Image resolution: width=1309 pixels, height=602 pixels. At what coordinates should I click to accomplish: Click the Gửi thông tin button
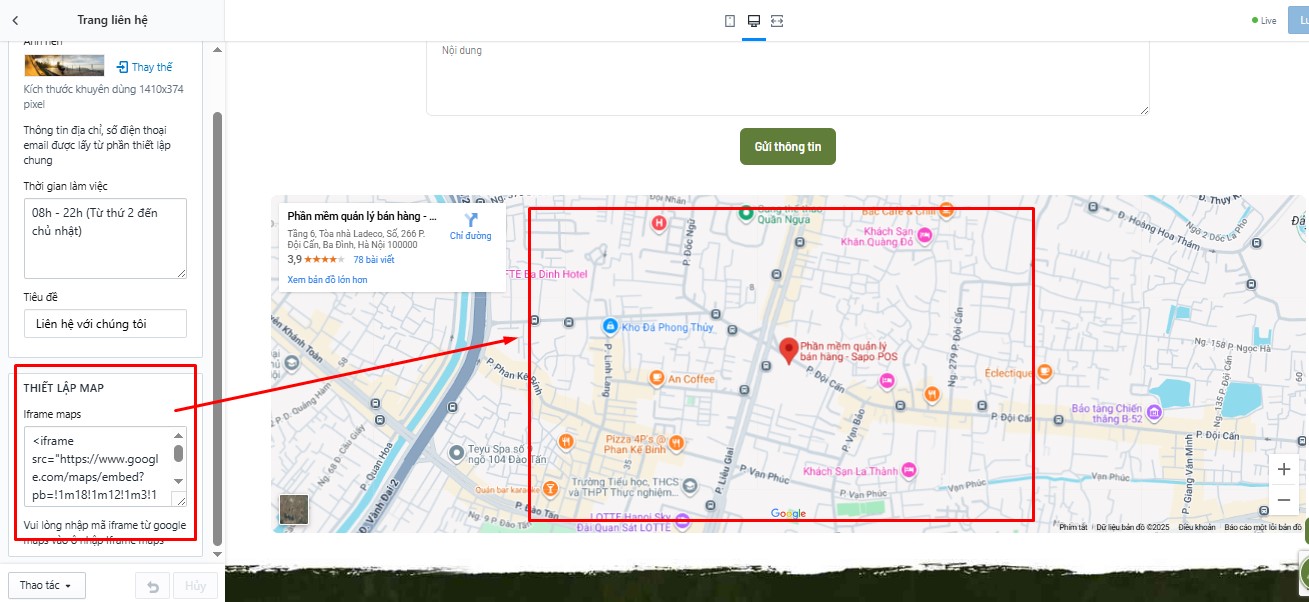click(x=788, y=146)
